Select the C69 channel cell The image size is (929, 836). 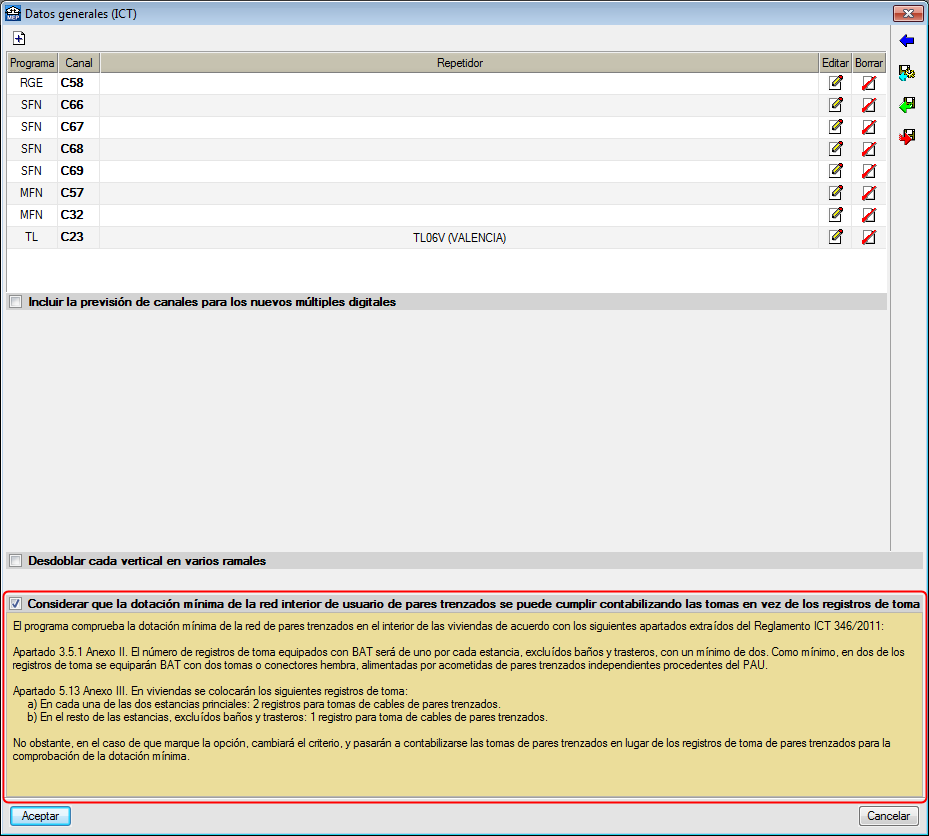point(79,171)
